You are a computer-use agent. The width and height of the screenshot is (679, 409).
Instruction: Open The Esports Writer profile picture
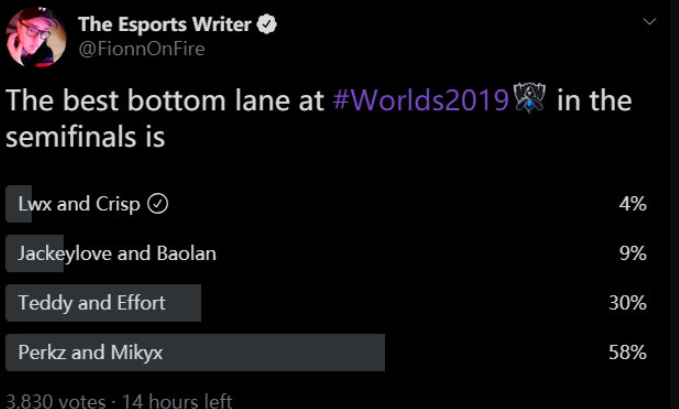36,37
